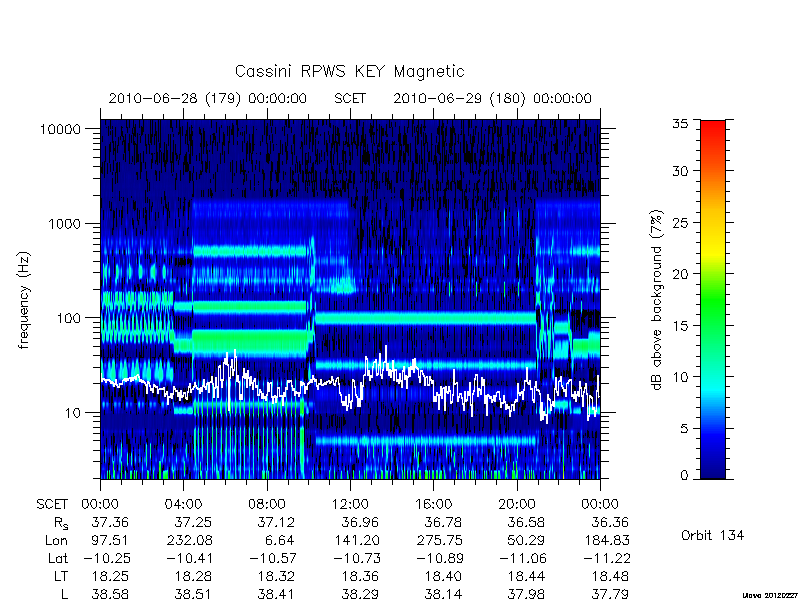Click the Lon value '141.20'
The image size is (800, 600).
point(356,540)
